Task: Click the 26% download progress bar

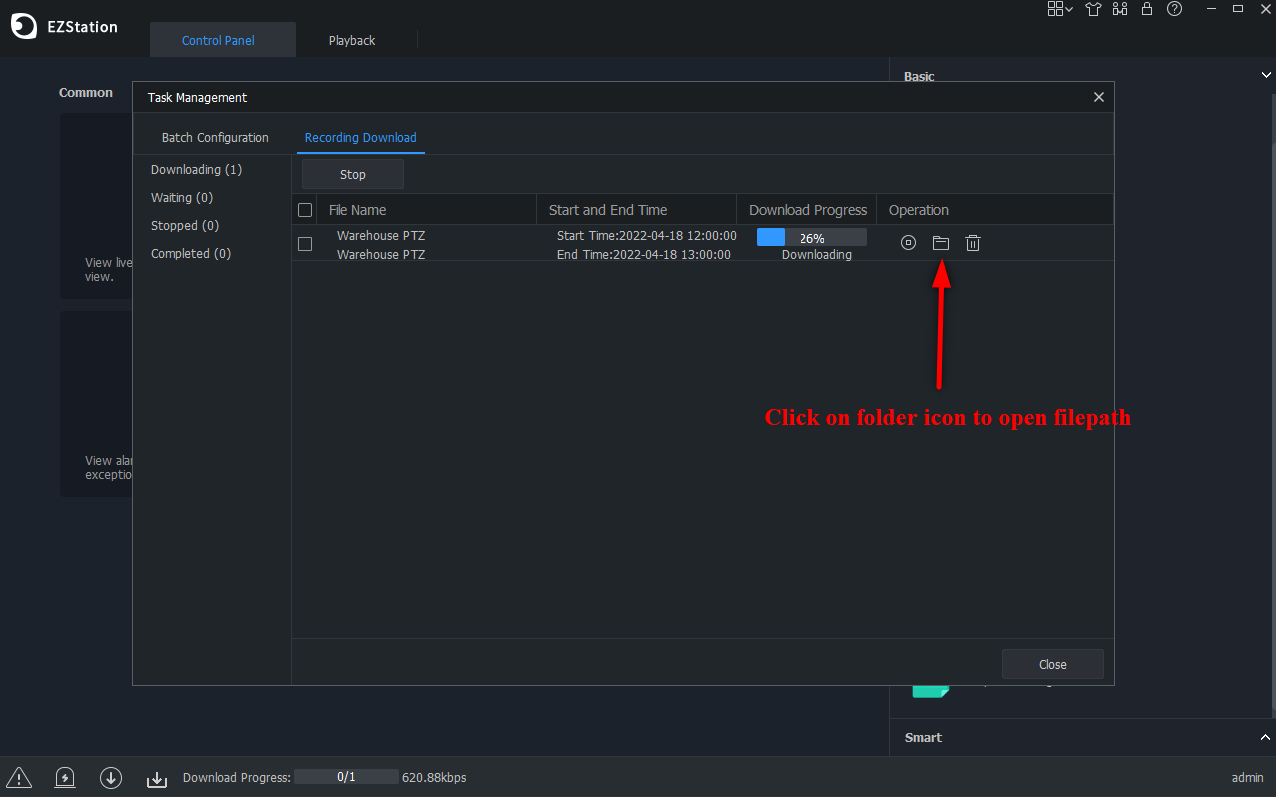Action: tap(811, 238)
